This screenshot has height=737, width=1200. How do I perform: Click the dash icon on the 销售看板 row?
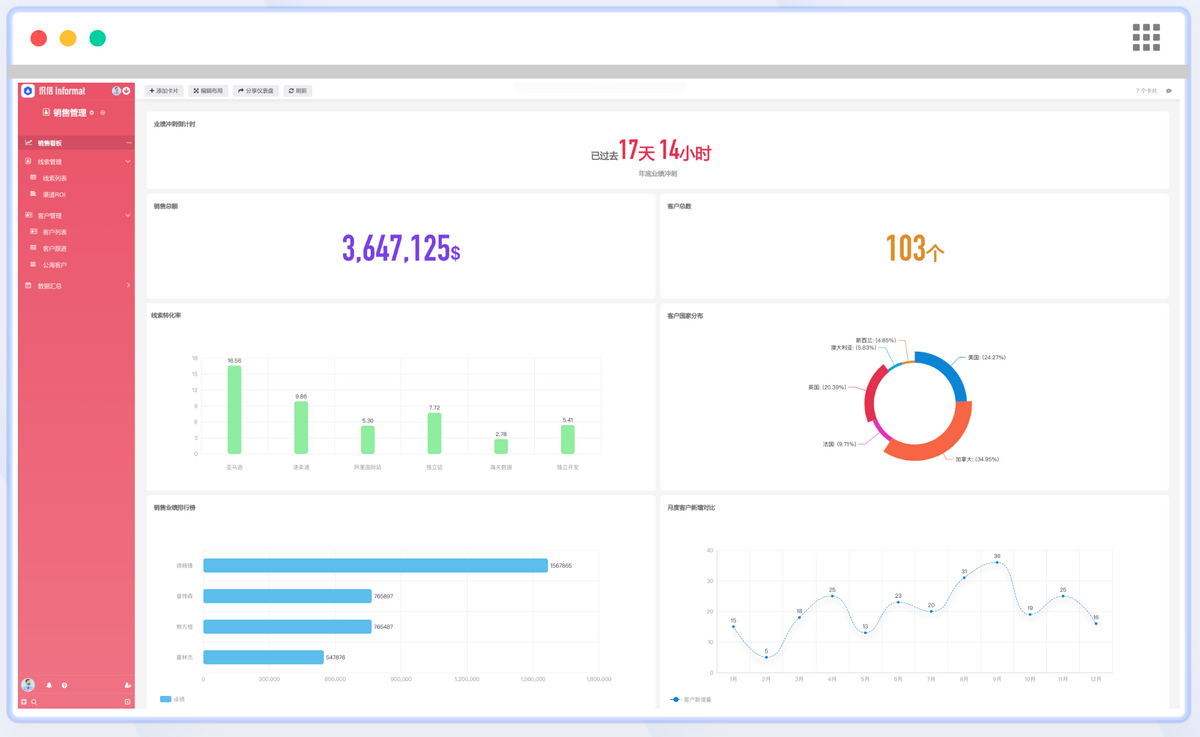pyautogui.click(x=128, y=143)
